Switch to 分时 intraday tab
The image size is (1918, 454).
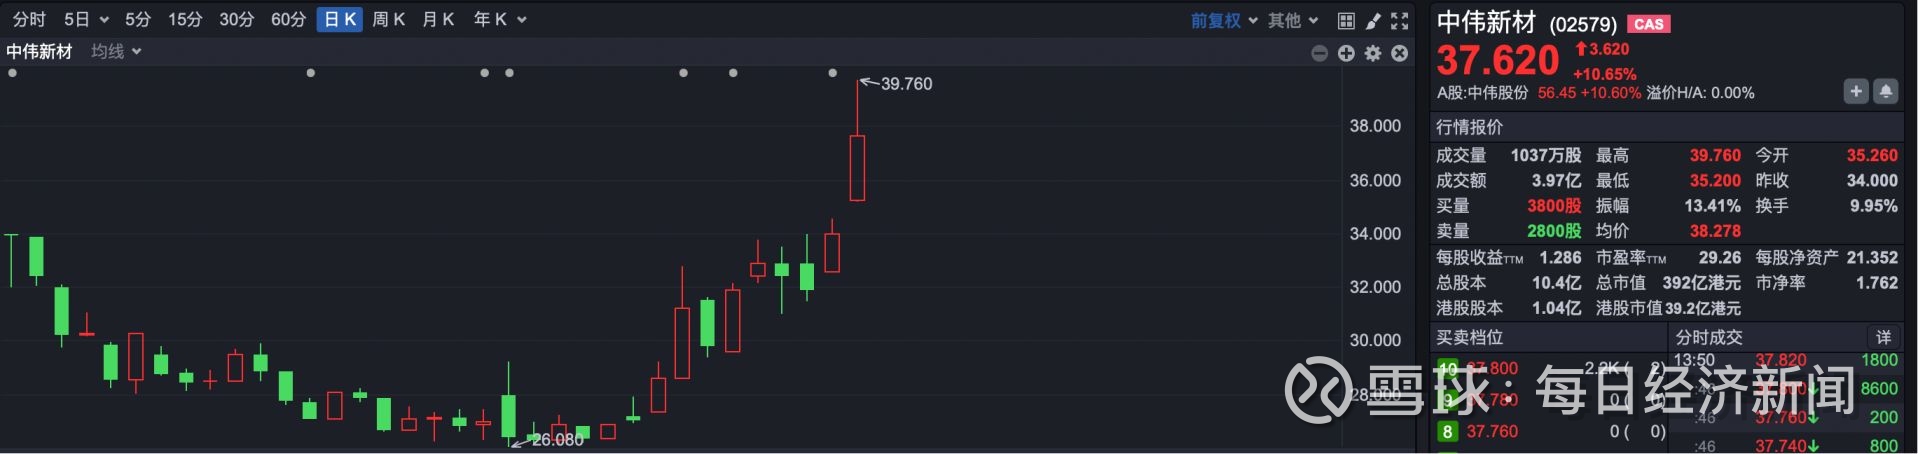(29, 20)
